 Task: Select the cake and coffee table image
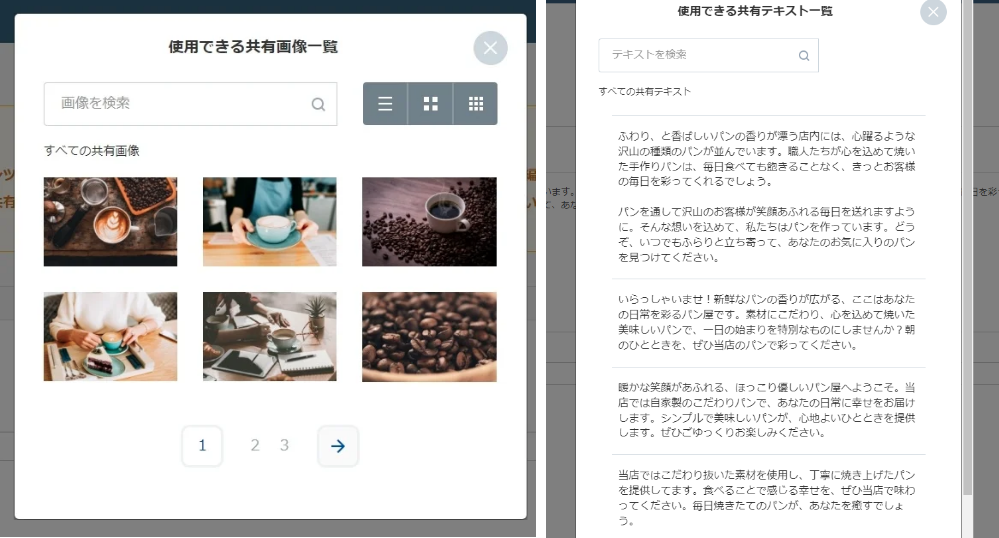click(x=110, y=336)
